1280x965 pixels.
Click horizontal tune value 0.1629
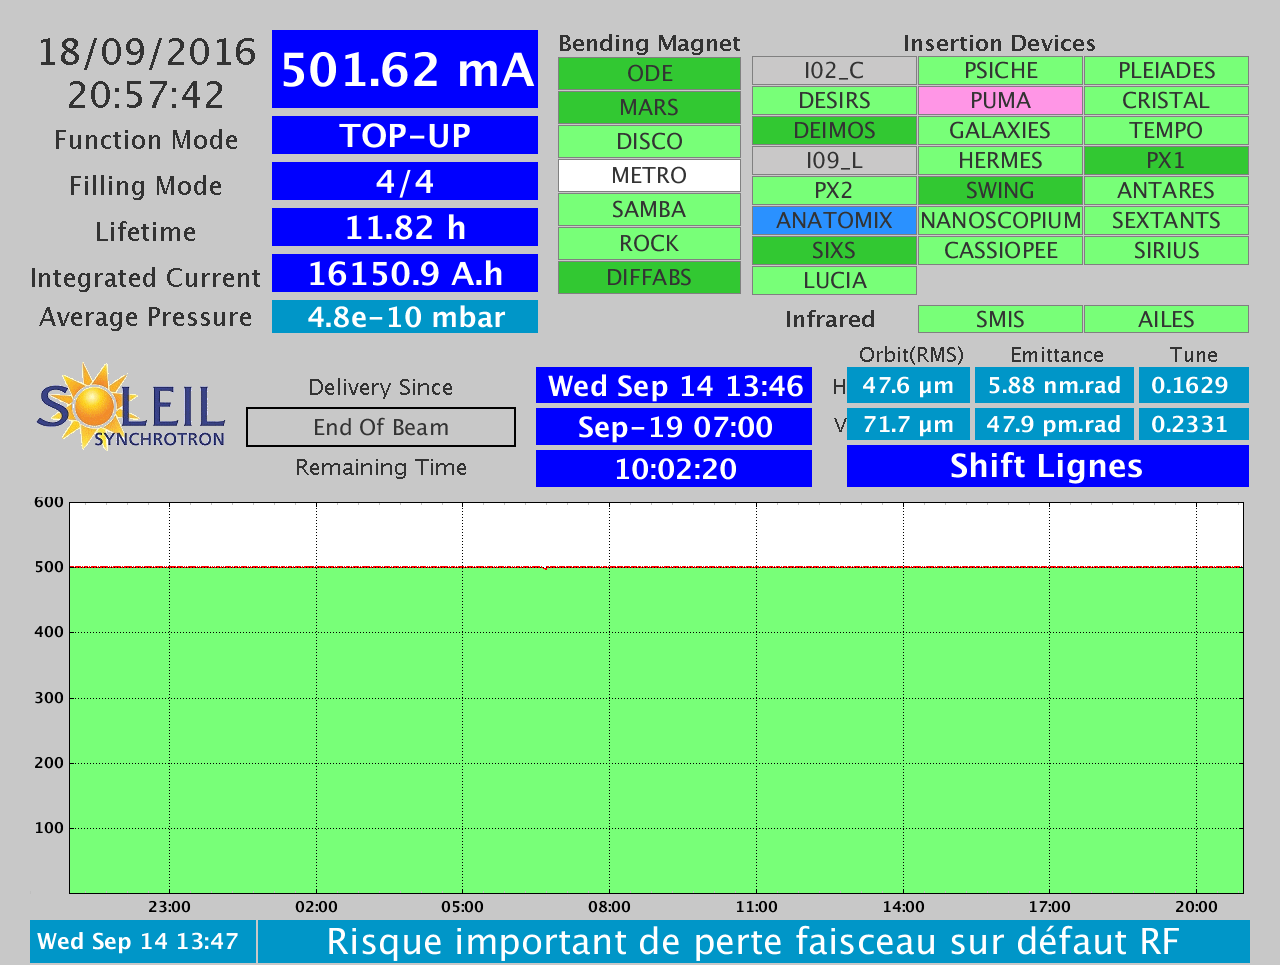click(1194, 385)
